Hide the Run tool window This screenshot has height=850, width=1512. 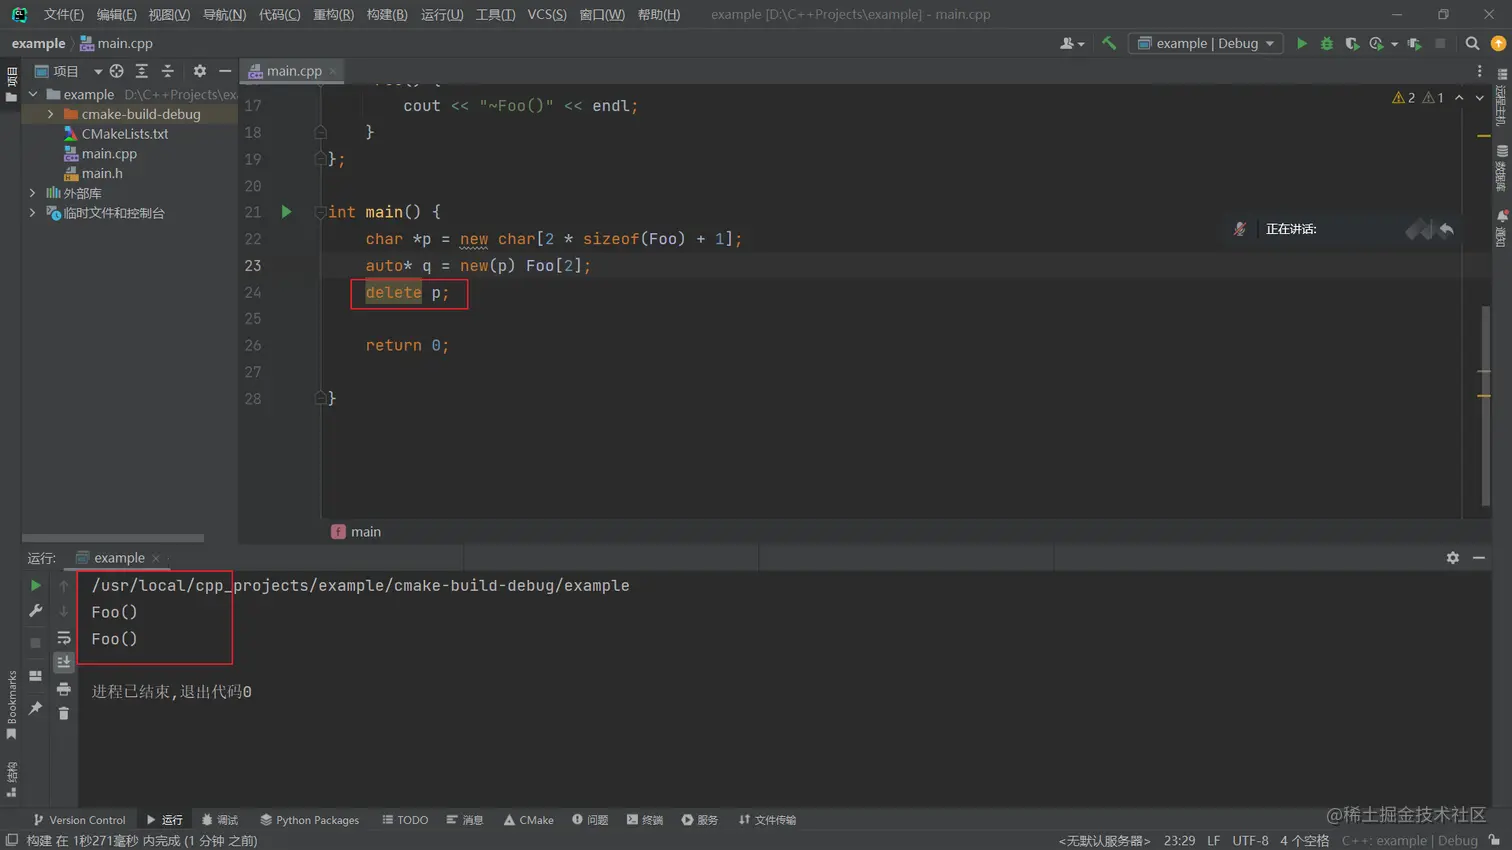click(x=1479, y=558)
